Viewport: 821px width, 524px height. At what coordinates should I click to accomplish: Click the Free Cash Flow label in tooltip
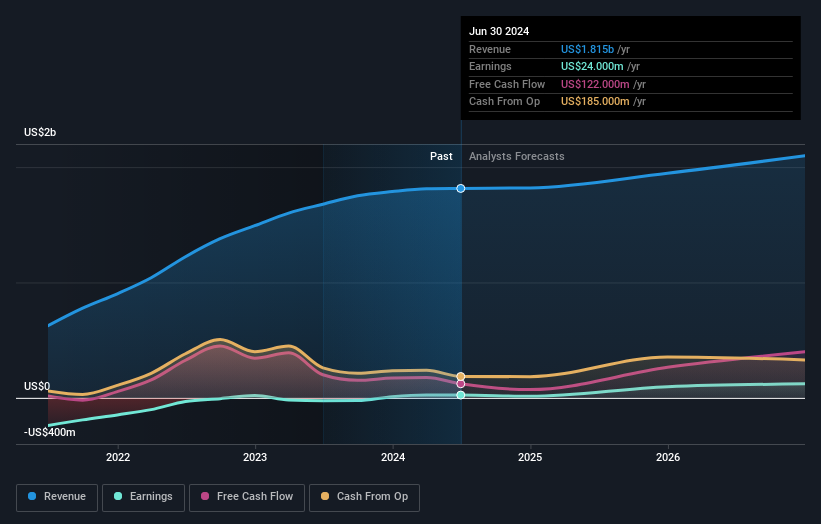pos(507,84)
